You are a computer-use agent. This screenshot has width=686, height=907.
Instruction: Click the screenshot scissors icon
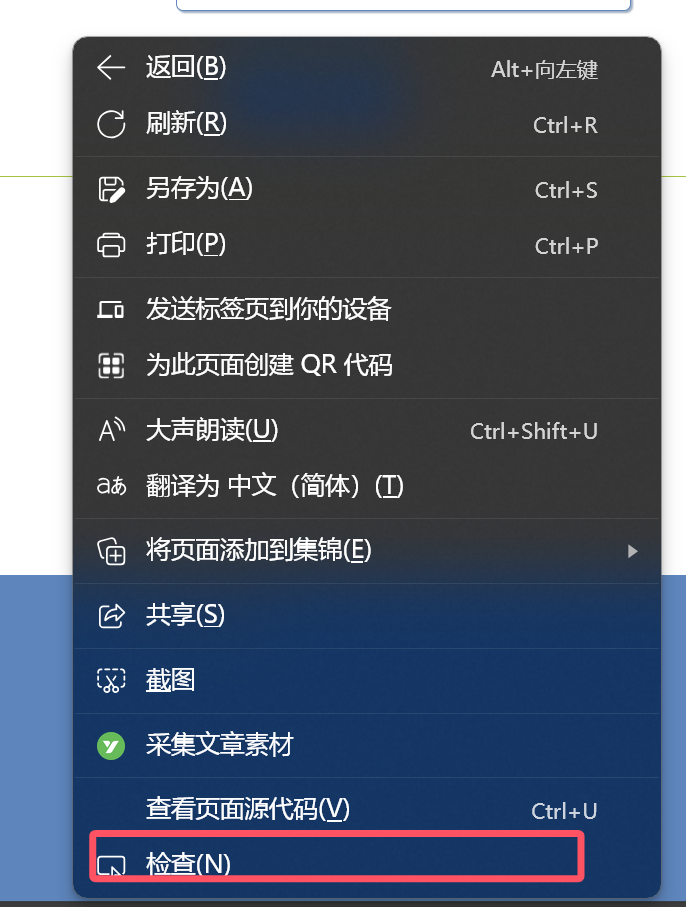tap(111, 680)
